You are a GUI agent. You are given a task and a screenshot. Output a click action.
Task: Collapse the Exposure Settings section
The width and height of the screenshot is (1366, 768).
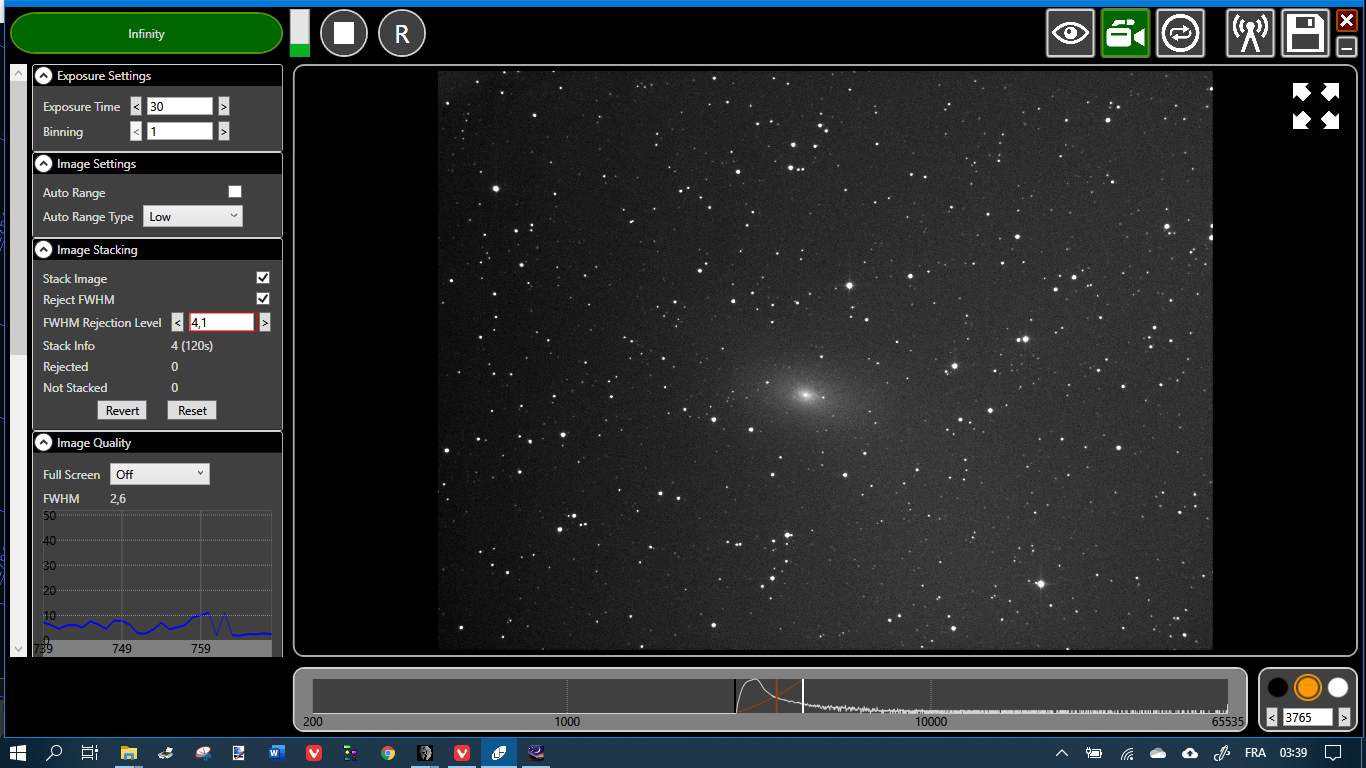tap(44, 76)
